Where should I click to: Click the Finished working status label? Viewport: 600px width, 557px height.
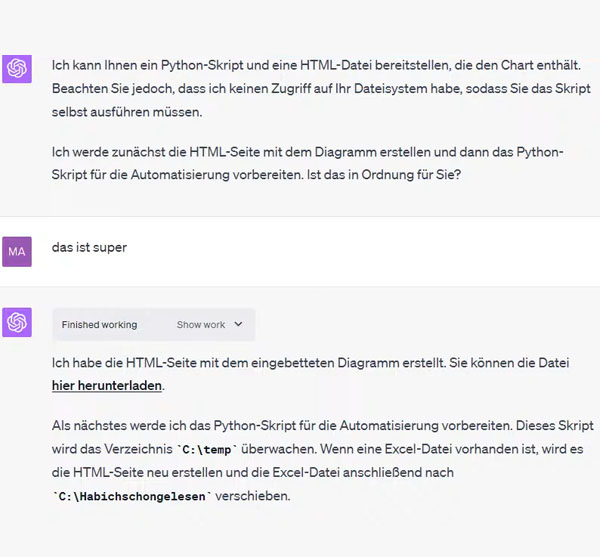point(99,325)
